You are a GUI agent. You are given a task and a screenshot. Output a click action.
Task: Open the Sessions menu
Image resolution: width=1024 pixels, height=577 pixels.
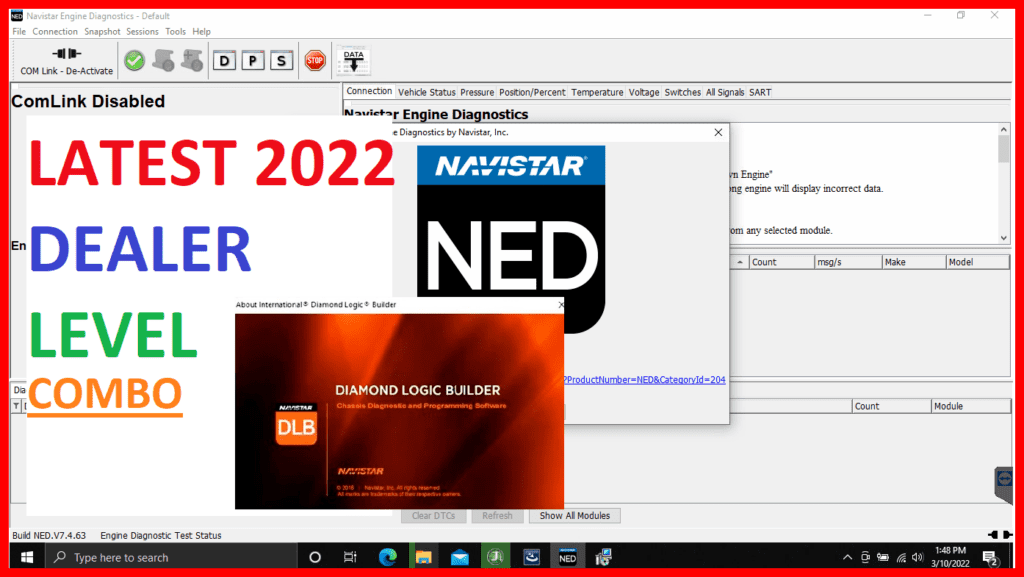pyautogui.click(x=142, y=31)
